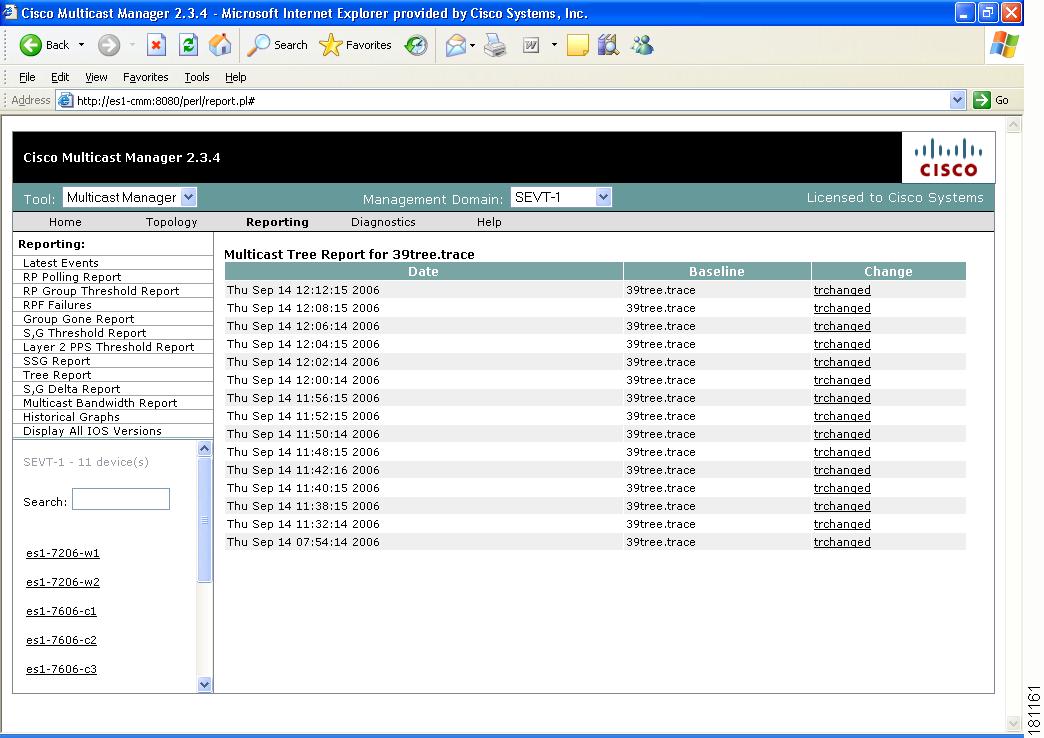The image size is (1044, 738).
Task: Open the Forward button history dropdown arrow
Action: click(x=132, y=45)
